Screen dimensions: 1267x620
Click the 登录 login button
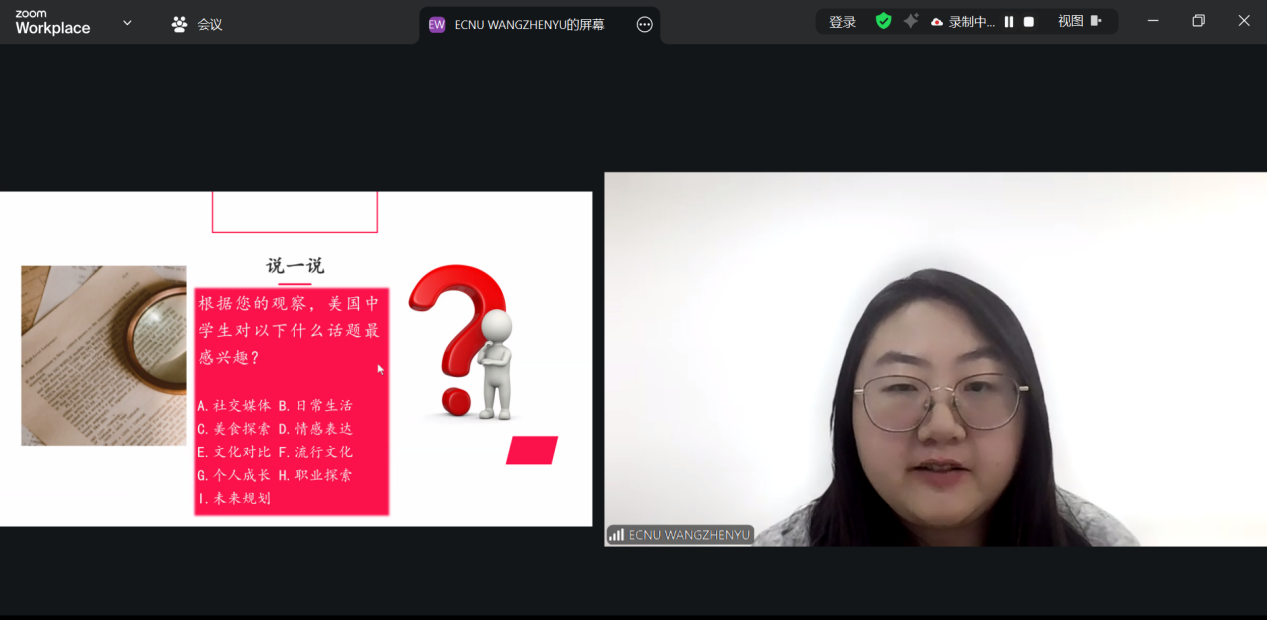click(x=842, y=22)
